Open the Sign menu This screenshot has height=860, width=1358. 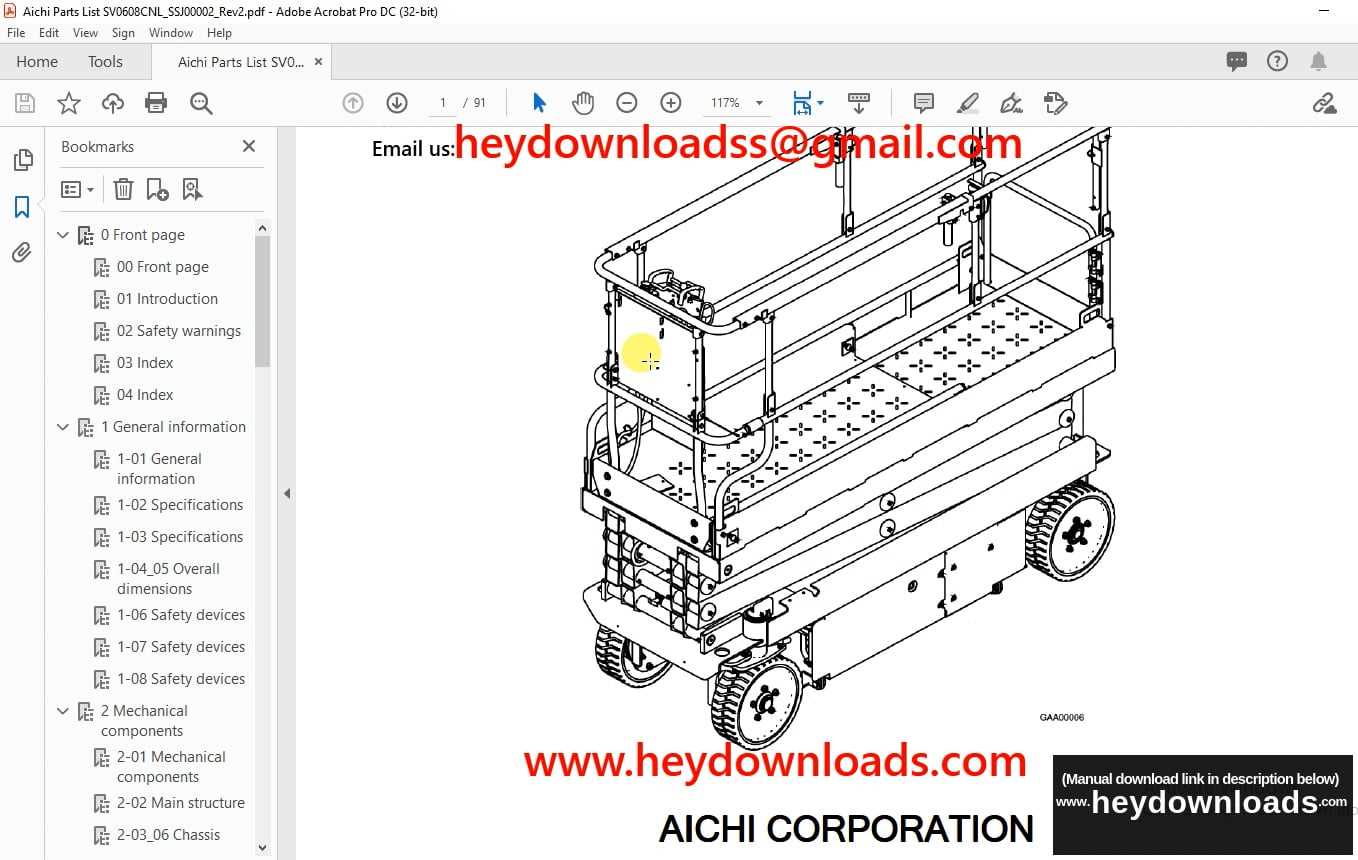click(123, 33)
